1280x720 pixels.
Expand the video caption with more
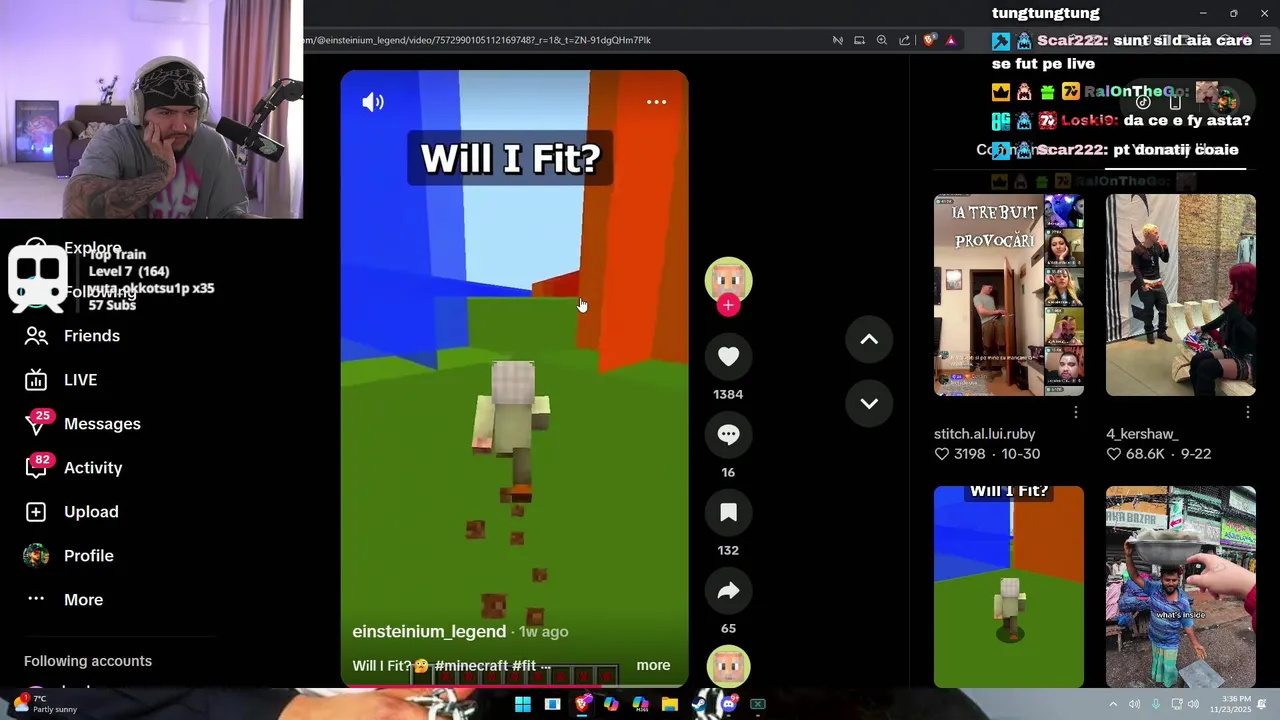[x=653, y=665]
